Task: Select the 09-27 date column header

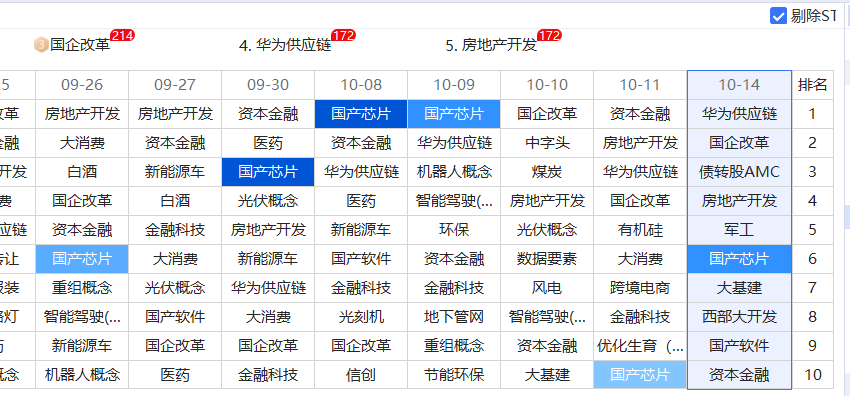Action: pyautogui.click(x=175, y=85)
